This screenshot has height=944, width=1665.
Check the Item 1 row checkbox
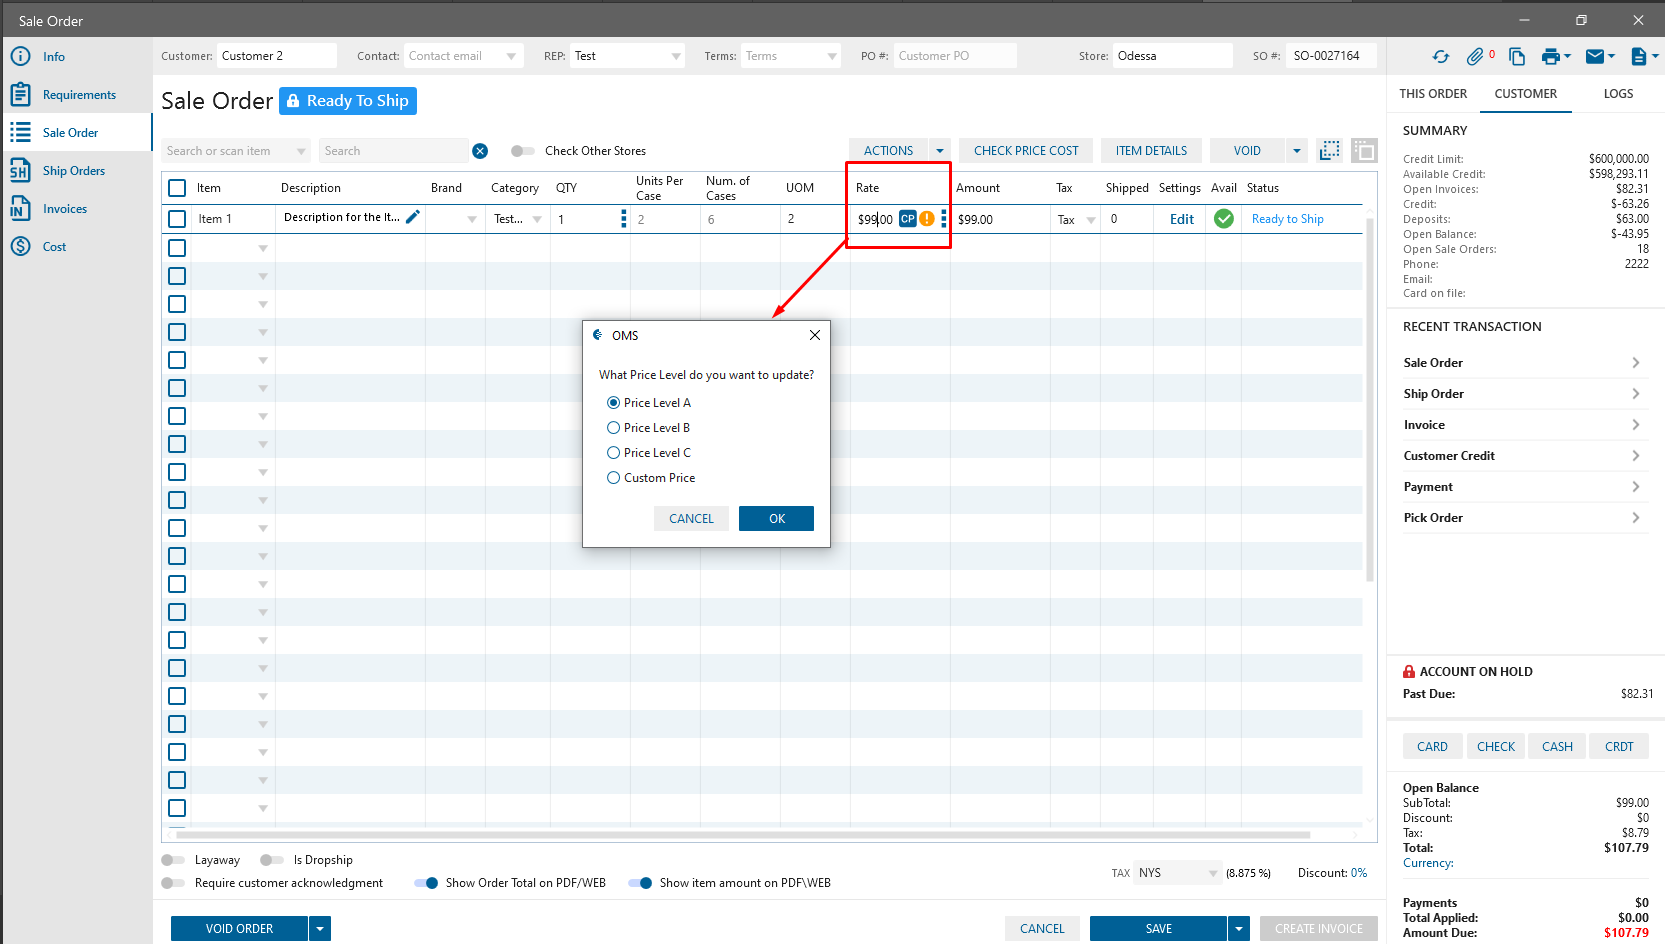point(177,219)
